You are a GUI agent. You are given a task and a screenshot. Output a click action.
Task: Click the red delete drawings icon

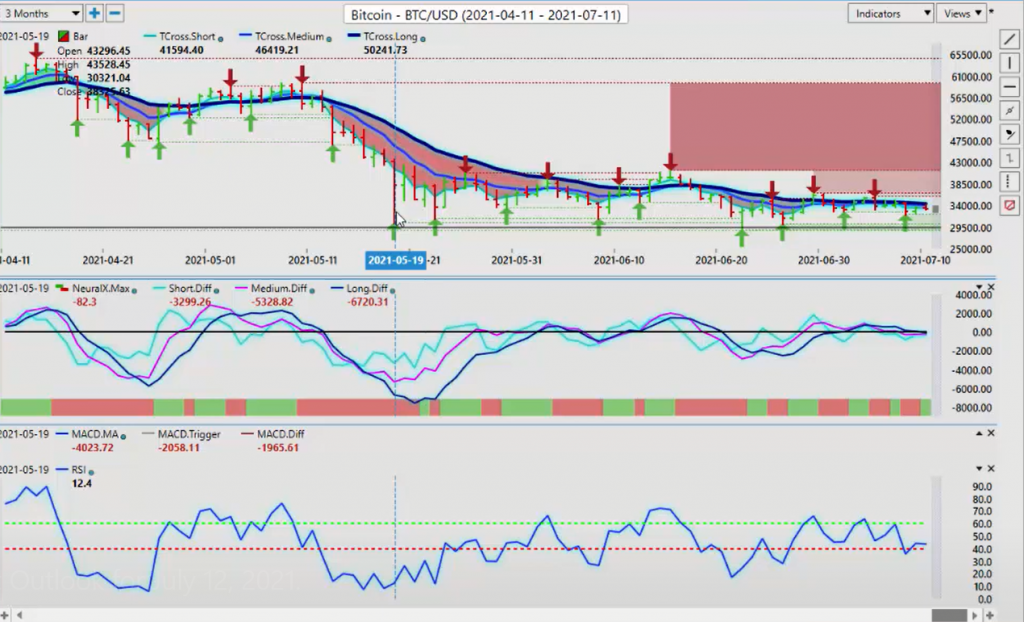pyautogui.click(x=1010, y=206)
